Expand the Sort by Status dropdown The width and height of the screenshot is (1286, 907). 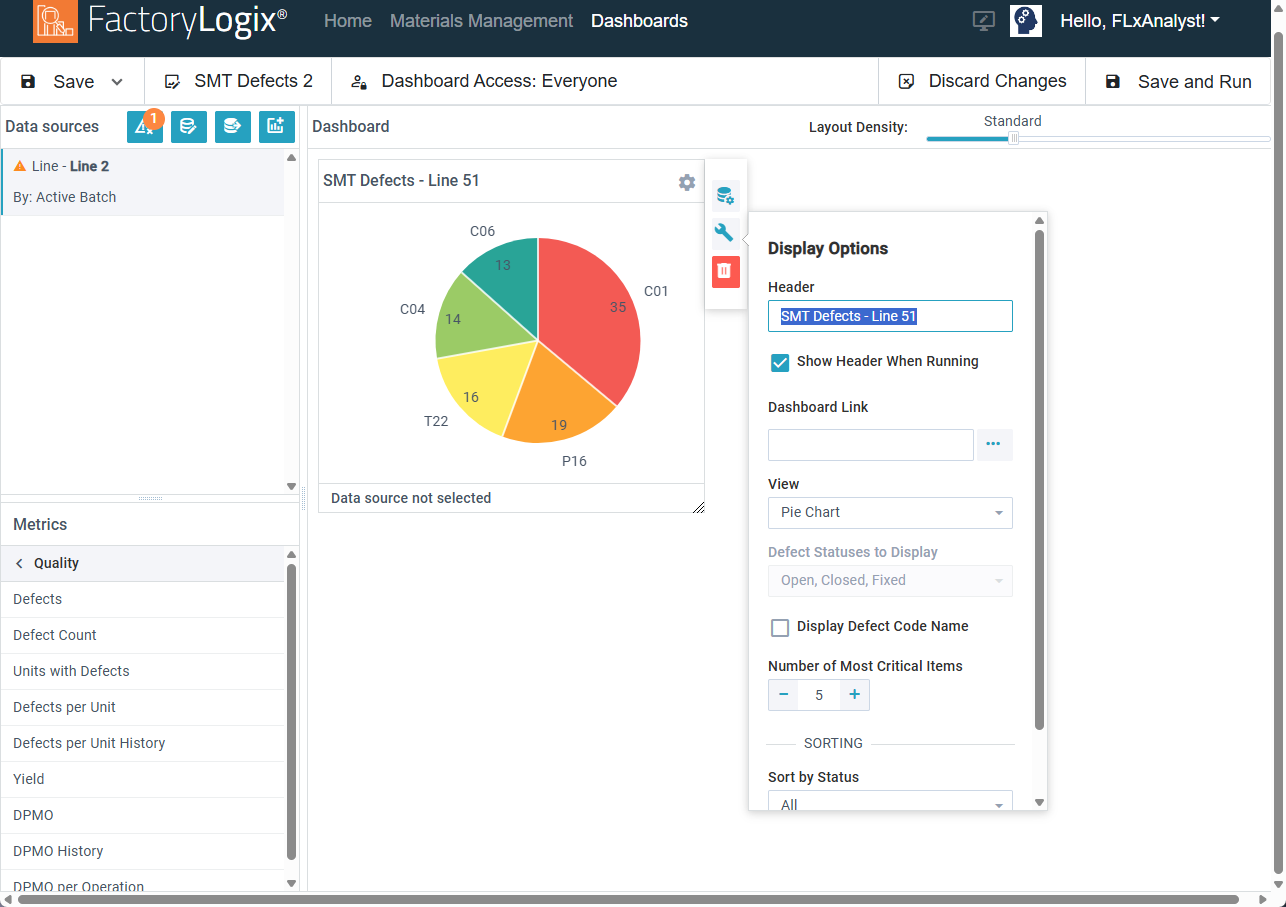(890, 803)
